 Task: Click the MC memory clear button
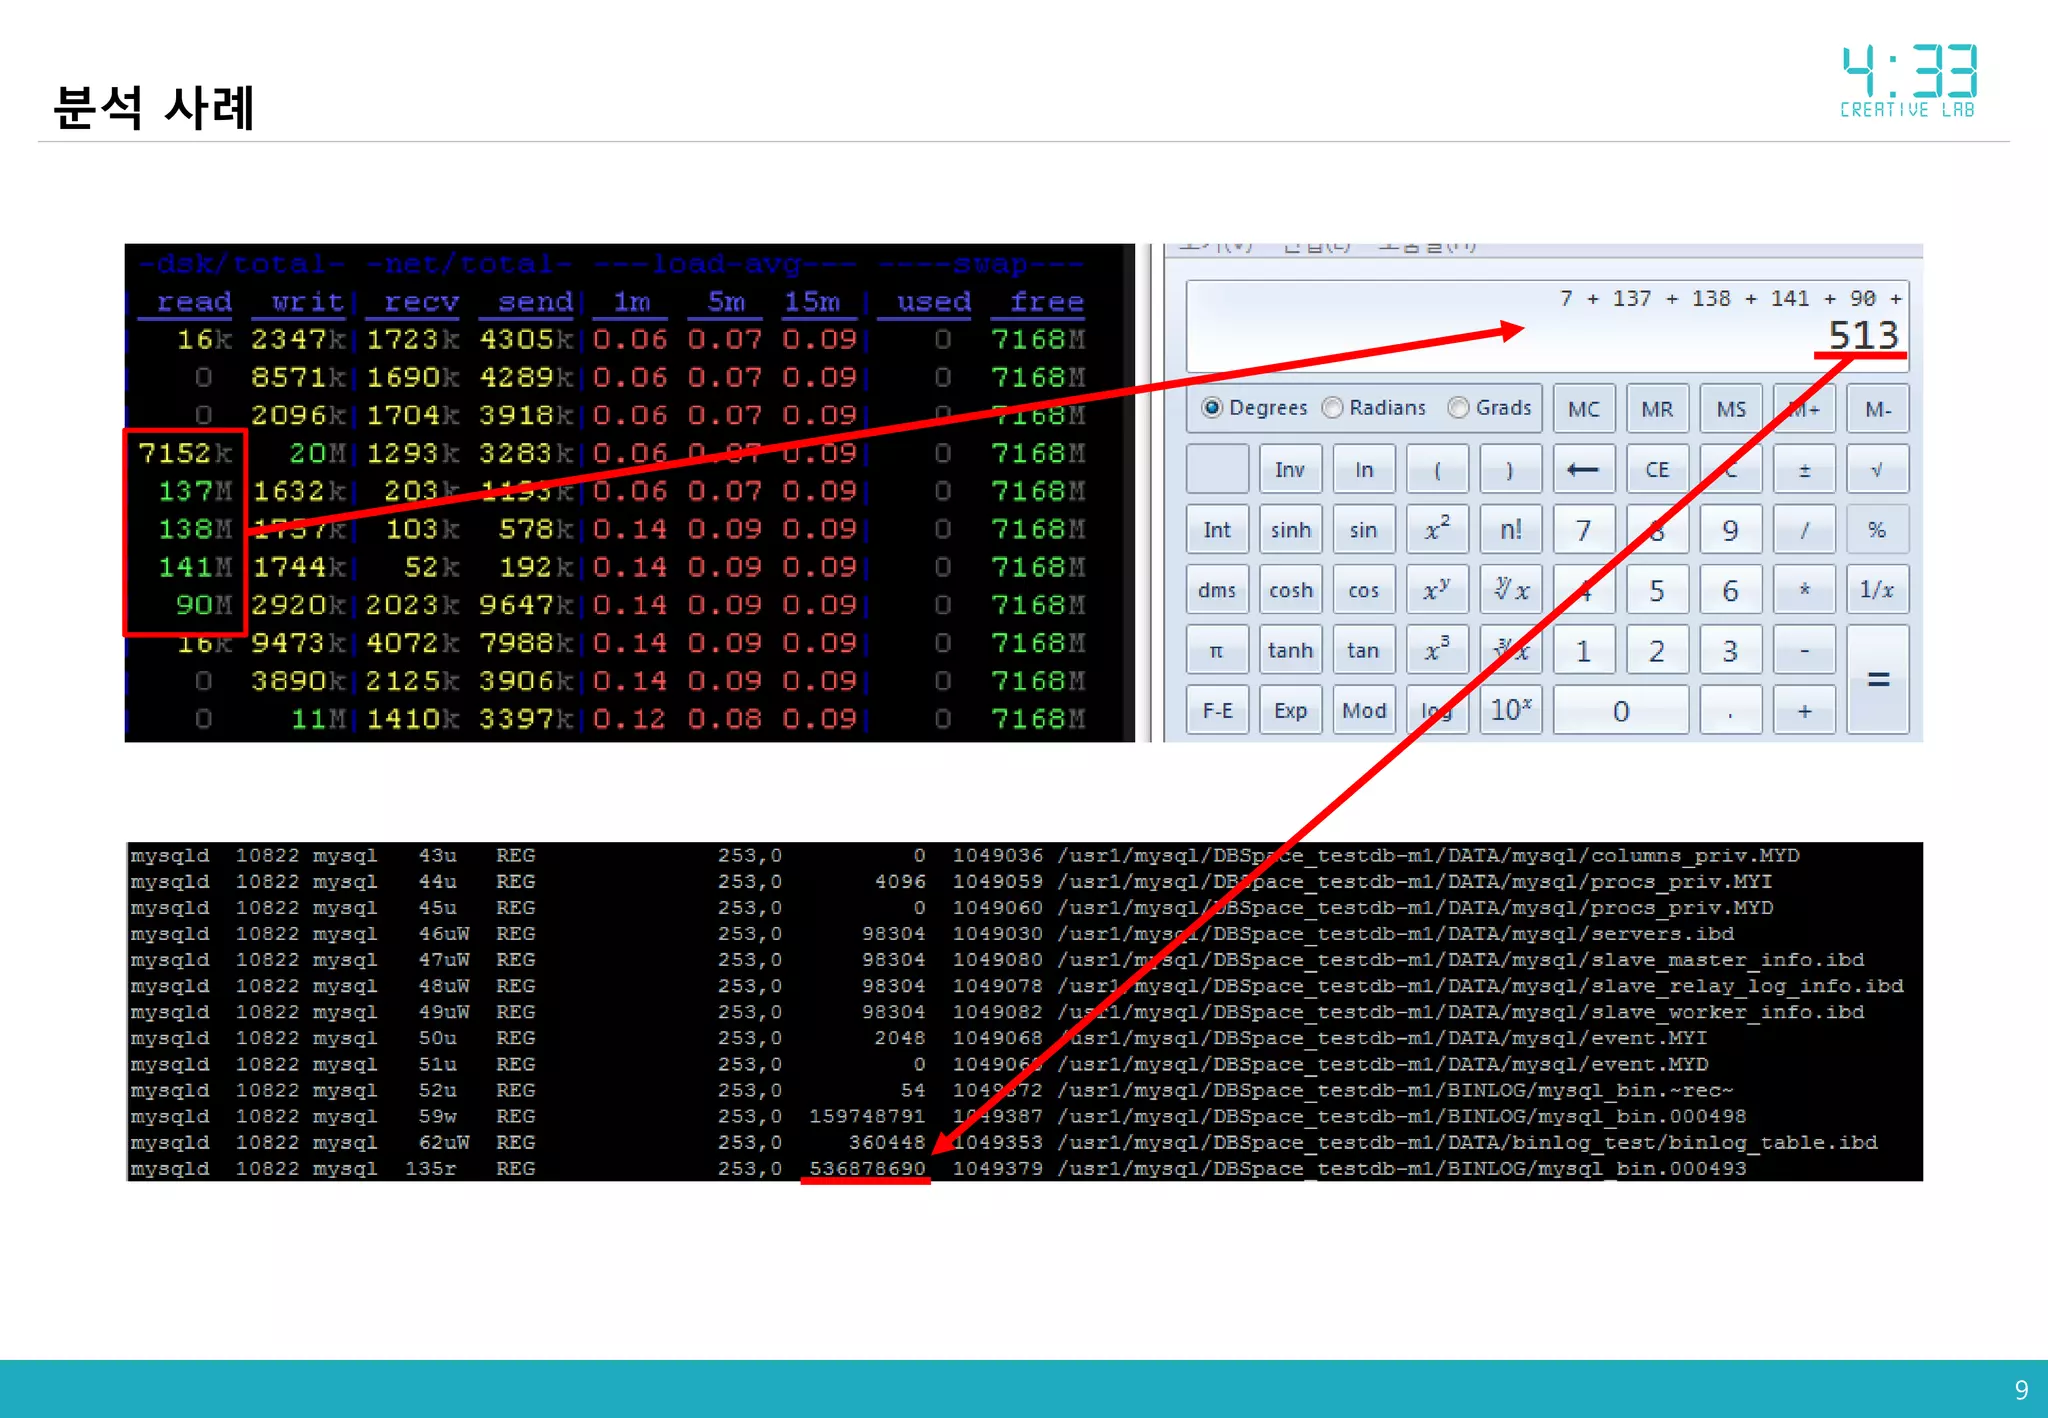[x=1584, y=409]
